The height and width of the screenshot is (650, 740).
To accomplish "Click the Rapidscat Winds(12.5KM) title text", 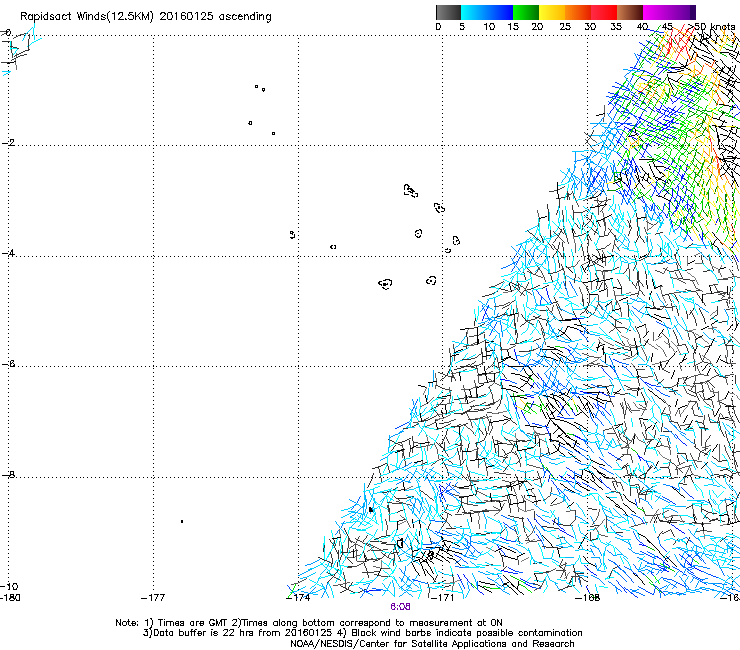I will point(146,17).
